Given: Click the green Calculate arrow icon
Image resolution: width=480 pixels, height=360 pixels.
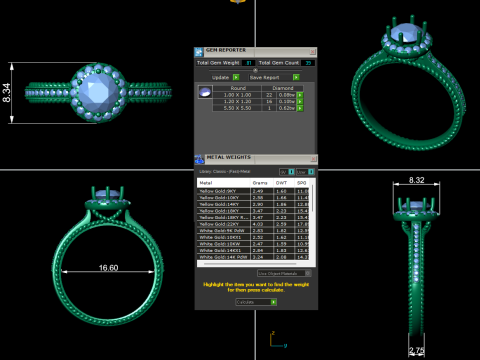Looking at the screenshot, I should point(273,302).
